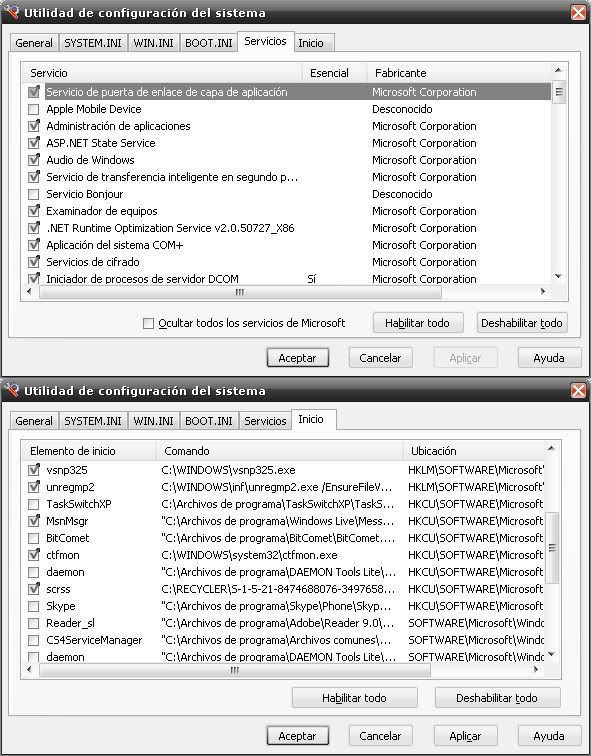Click the upper window's title bar wrench icon

point(11,12)
